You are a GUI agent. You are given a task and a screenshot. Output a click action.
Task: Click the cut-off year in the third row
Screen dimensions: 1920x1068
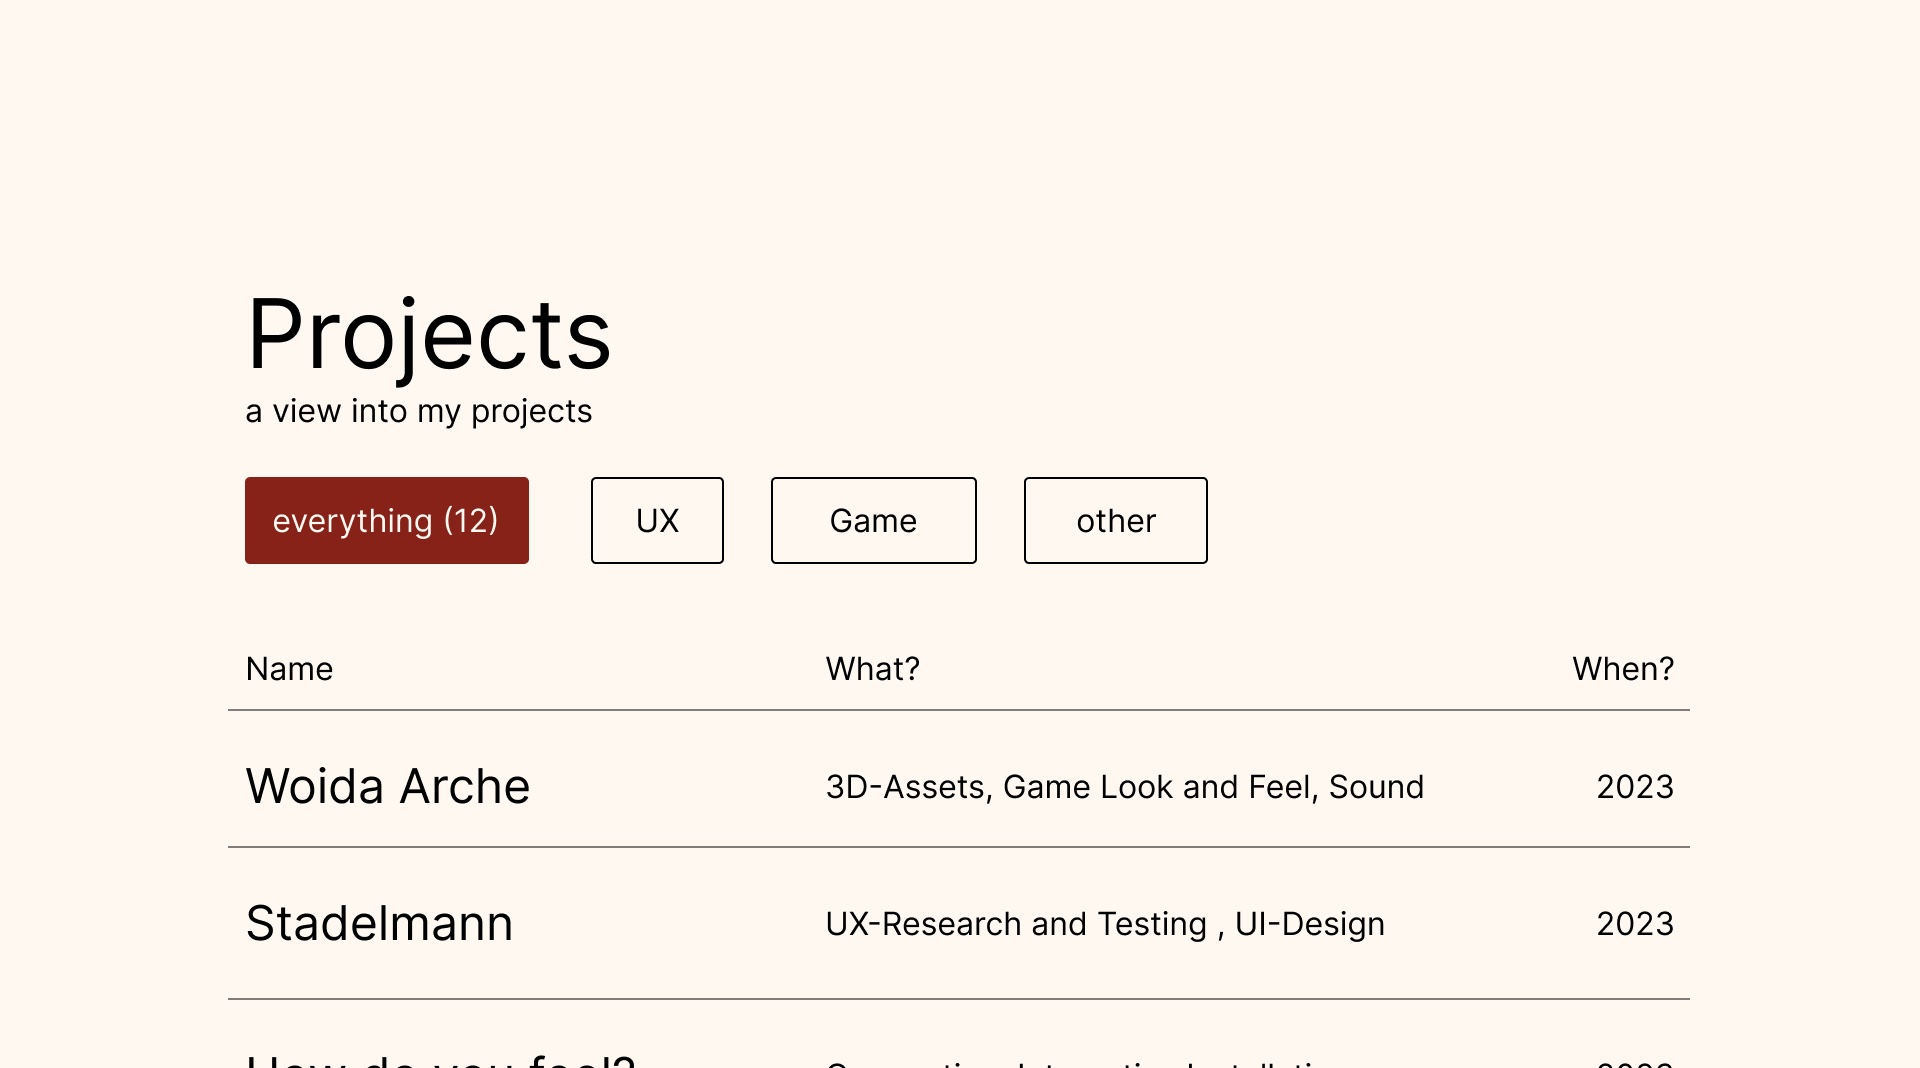point(1634,1063)
